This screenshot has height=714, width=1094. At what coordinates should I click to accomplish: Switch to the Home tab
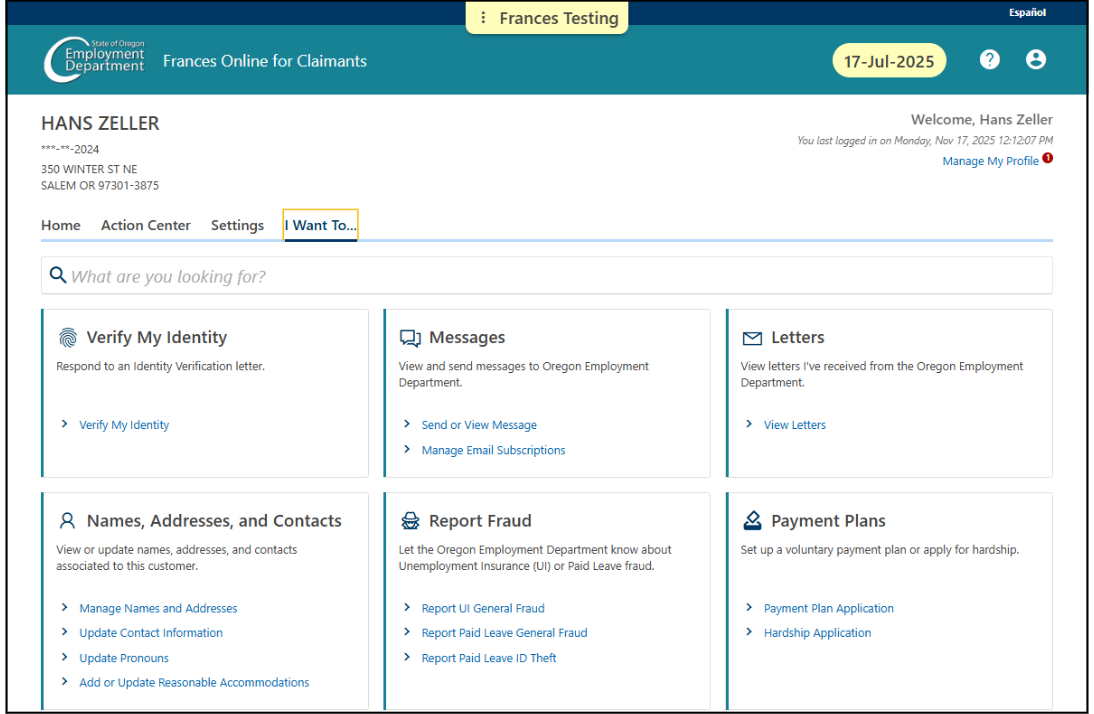pos(61,225)
